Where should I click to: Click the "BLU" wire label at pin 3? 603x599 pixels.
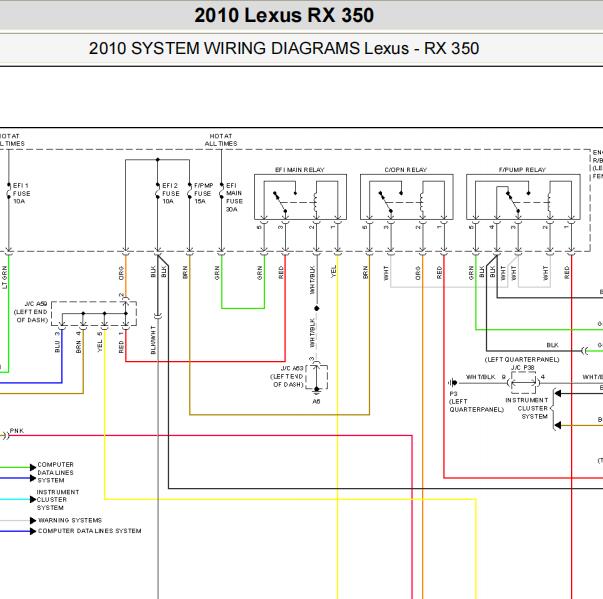57,346
